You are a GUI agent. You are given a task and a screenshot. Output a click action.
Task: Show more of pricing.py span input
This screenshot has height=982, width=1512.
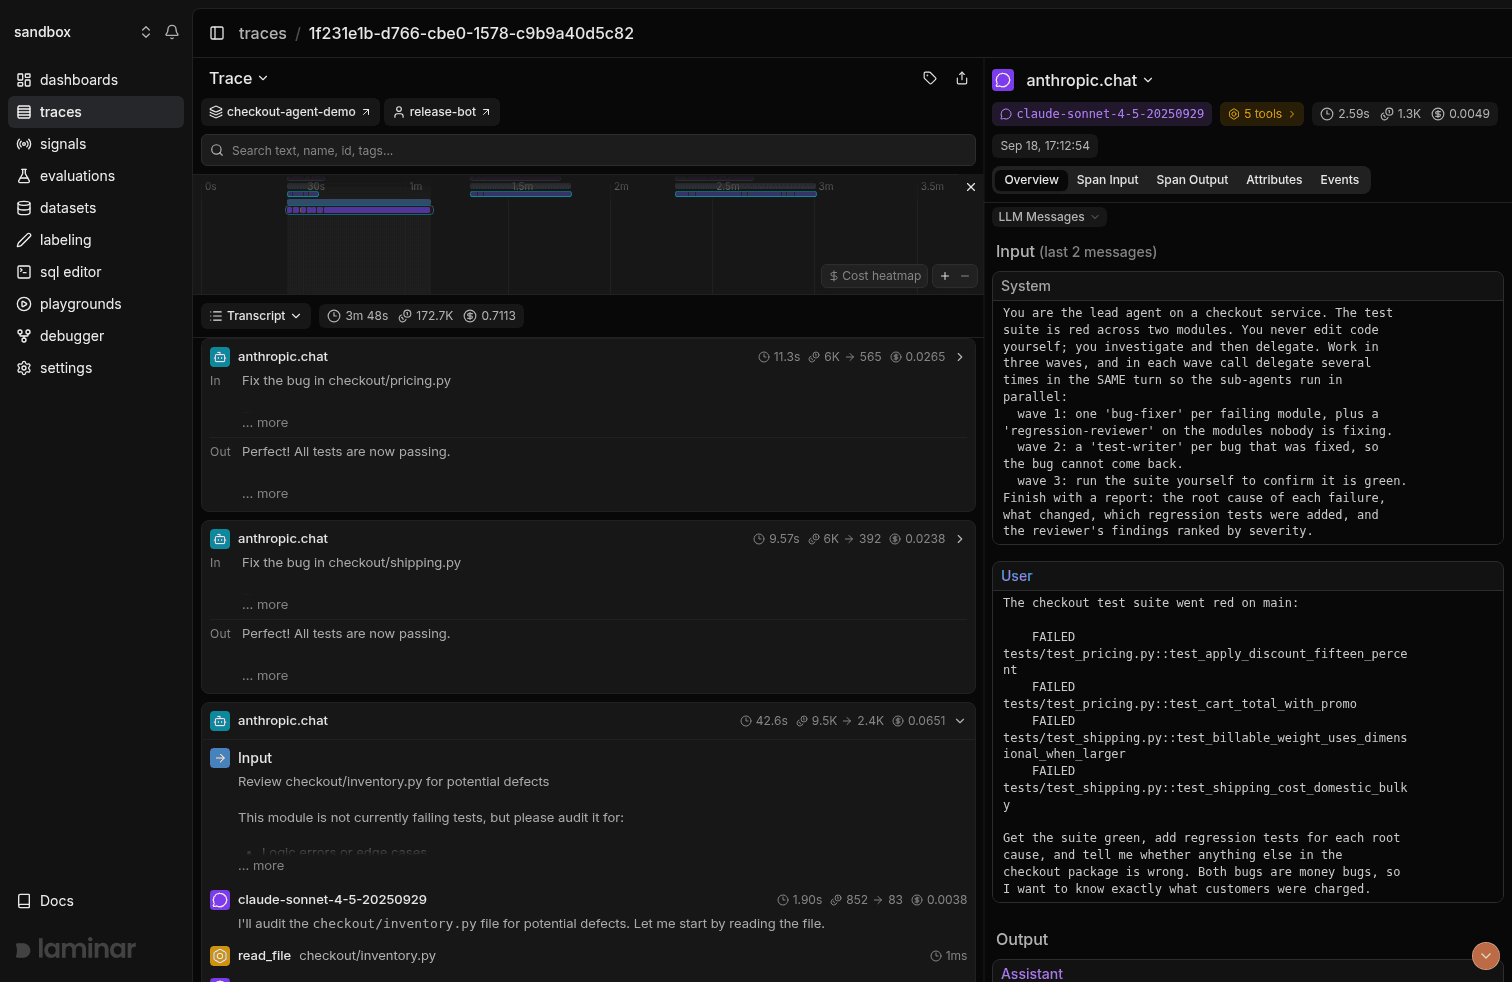click(x=265, y=423)
